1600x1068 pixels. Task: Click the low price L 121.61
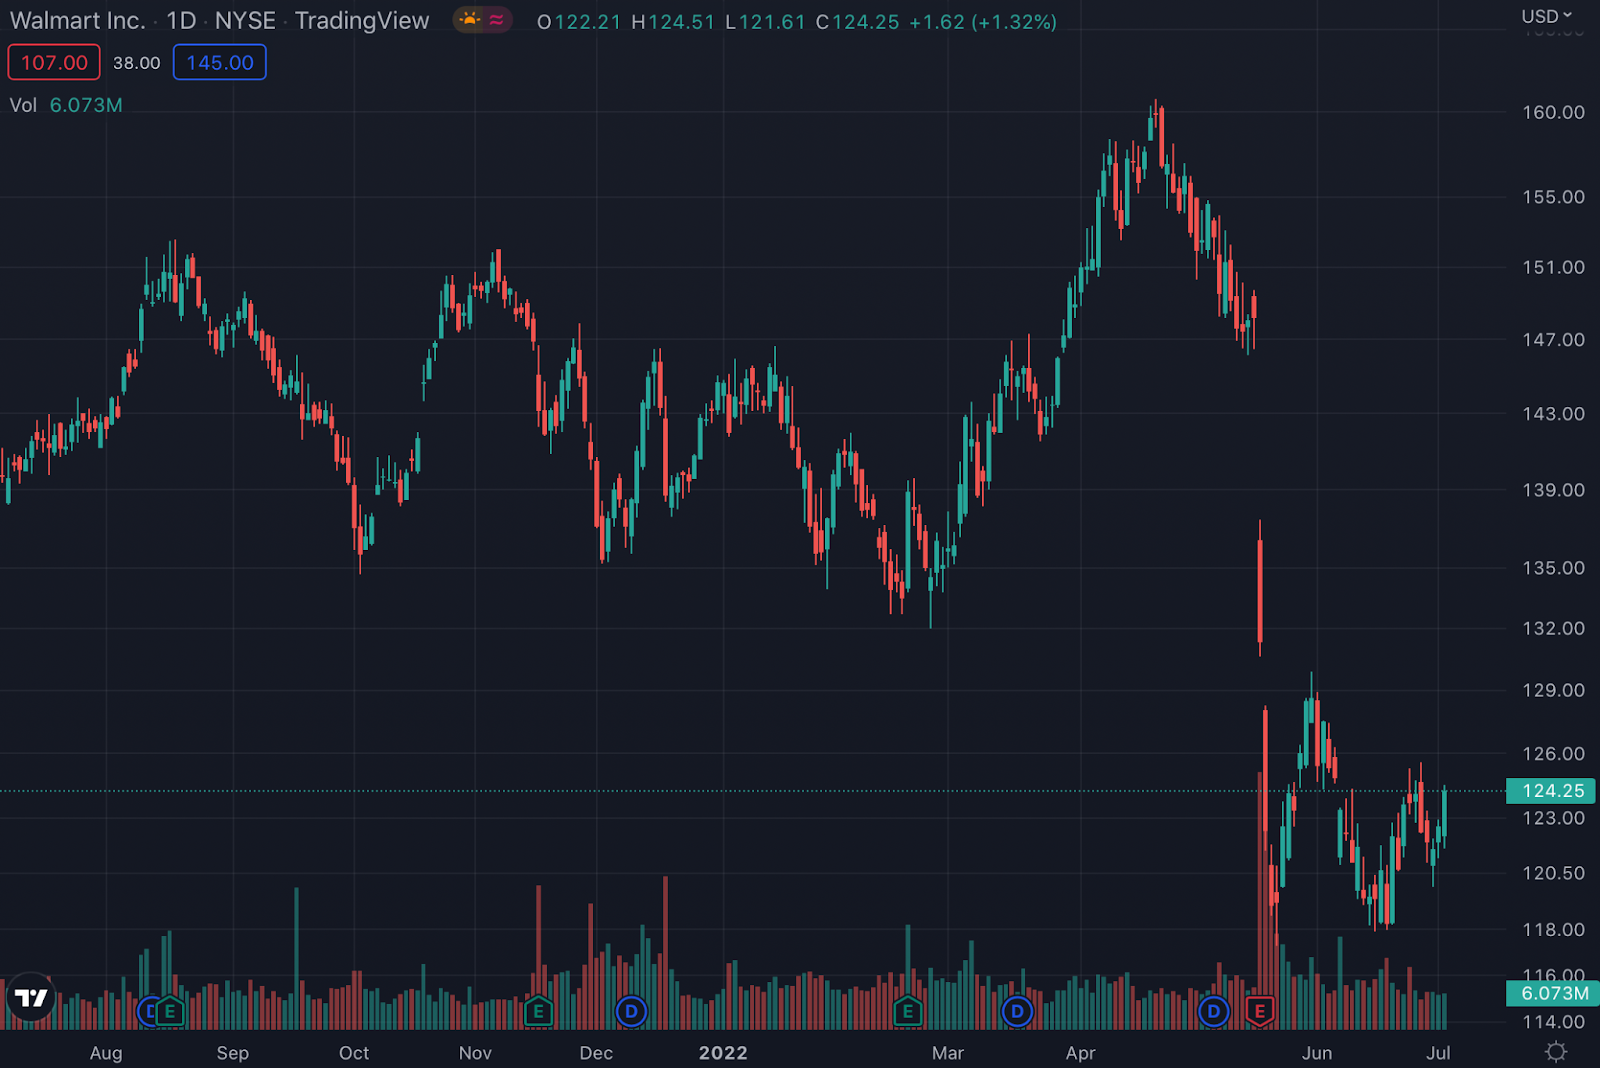(x=765, y=22)
